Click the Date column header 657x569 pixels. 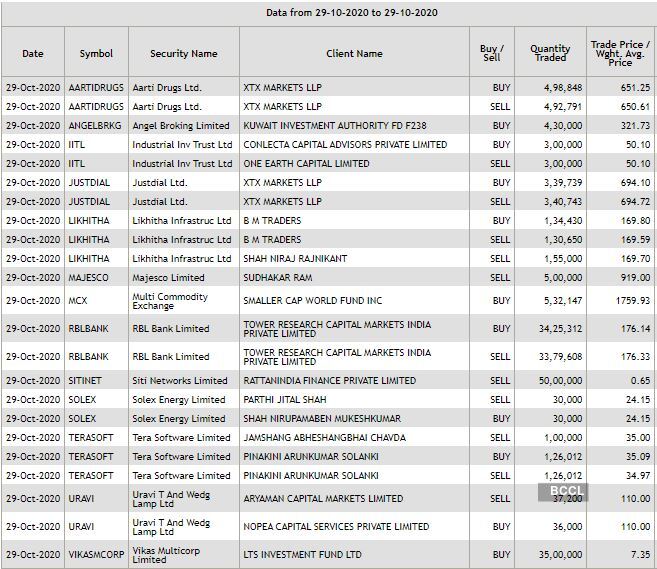tap(33, 53)
